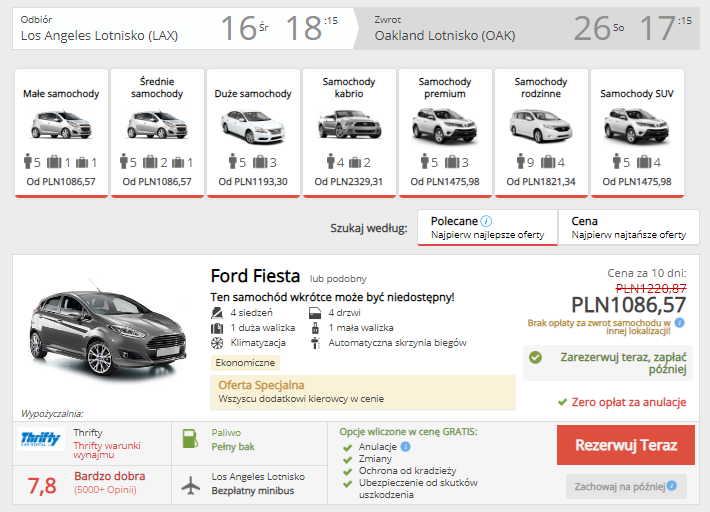This screenshot has width=710, height=512.
Task: Click the airplane pickup location icon
Action: coord(190,484)
